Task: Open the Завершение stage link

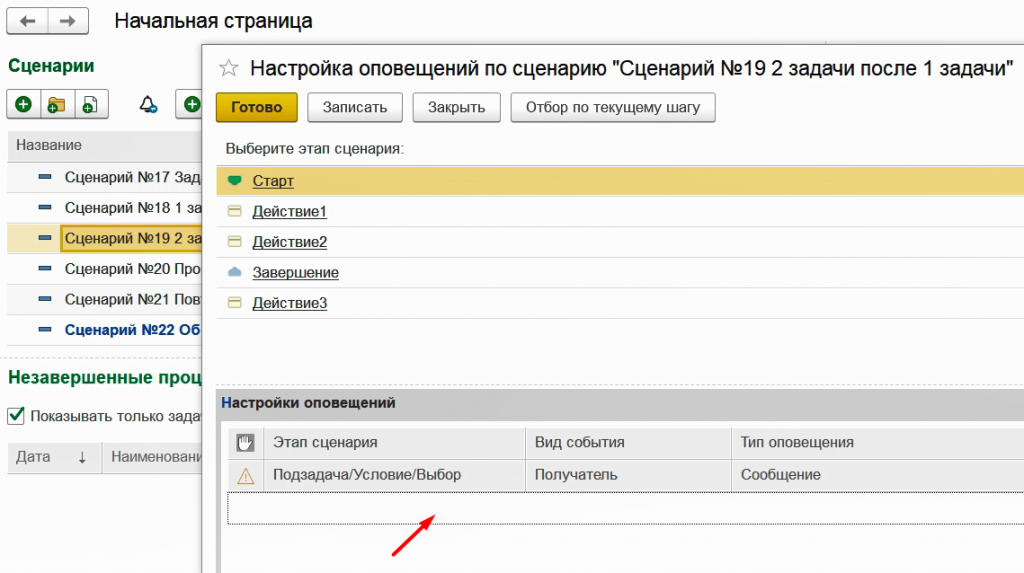Action: pyautogui.click(x=295, y=272)
